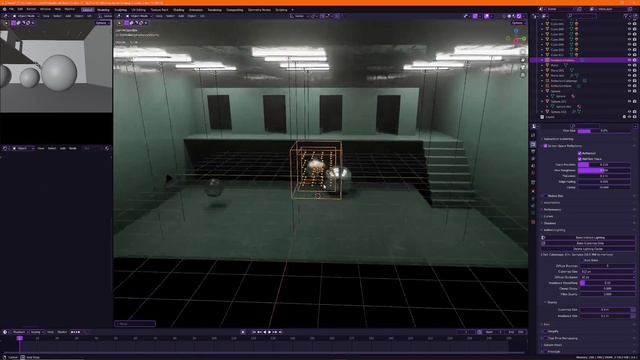Click the Diffuse Bounces number field
This screenshot has height=360, width=640.
pos(607,266)
